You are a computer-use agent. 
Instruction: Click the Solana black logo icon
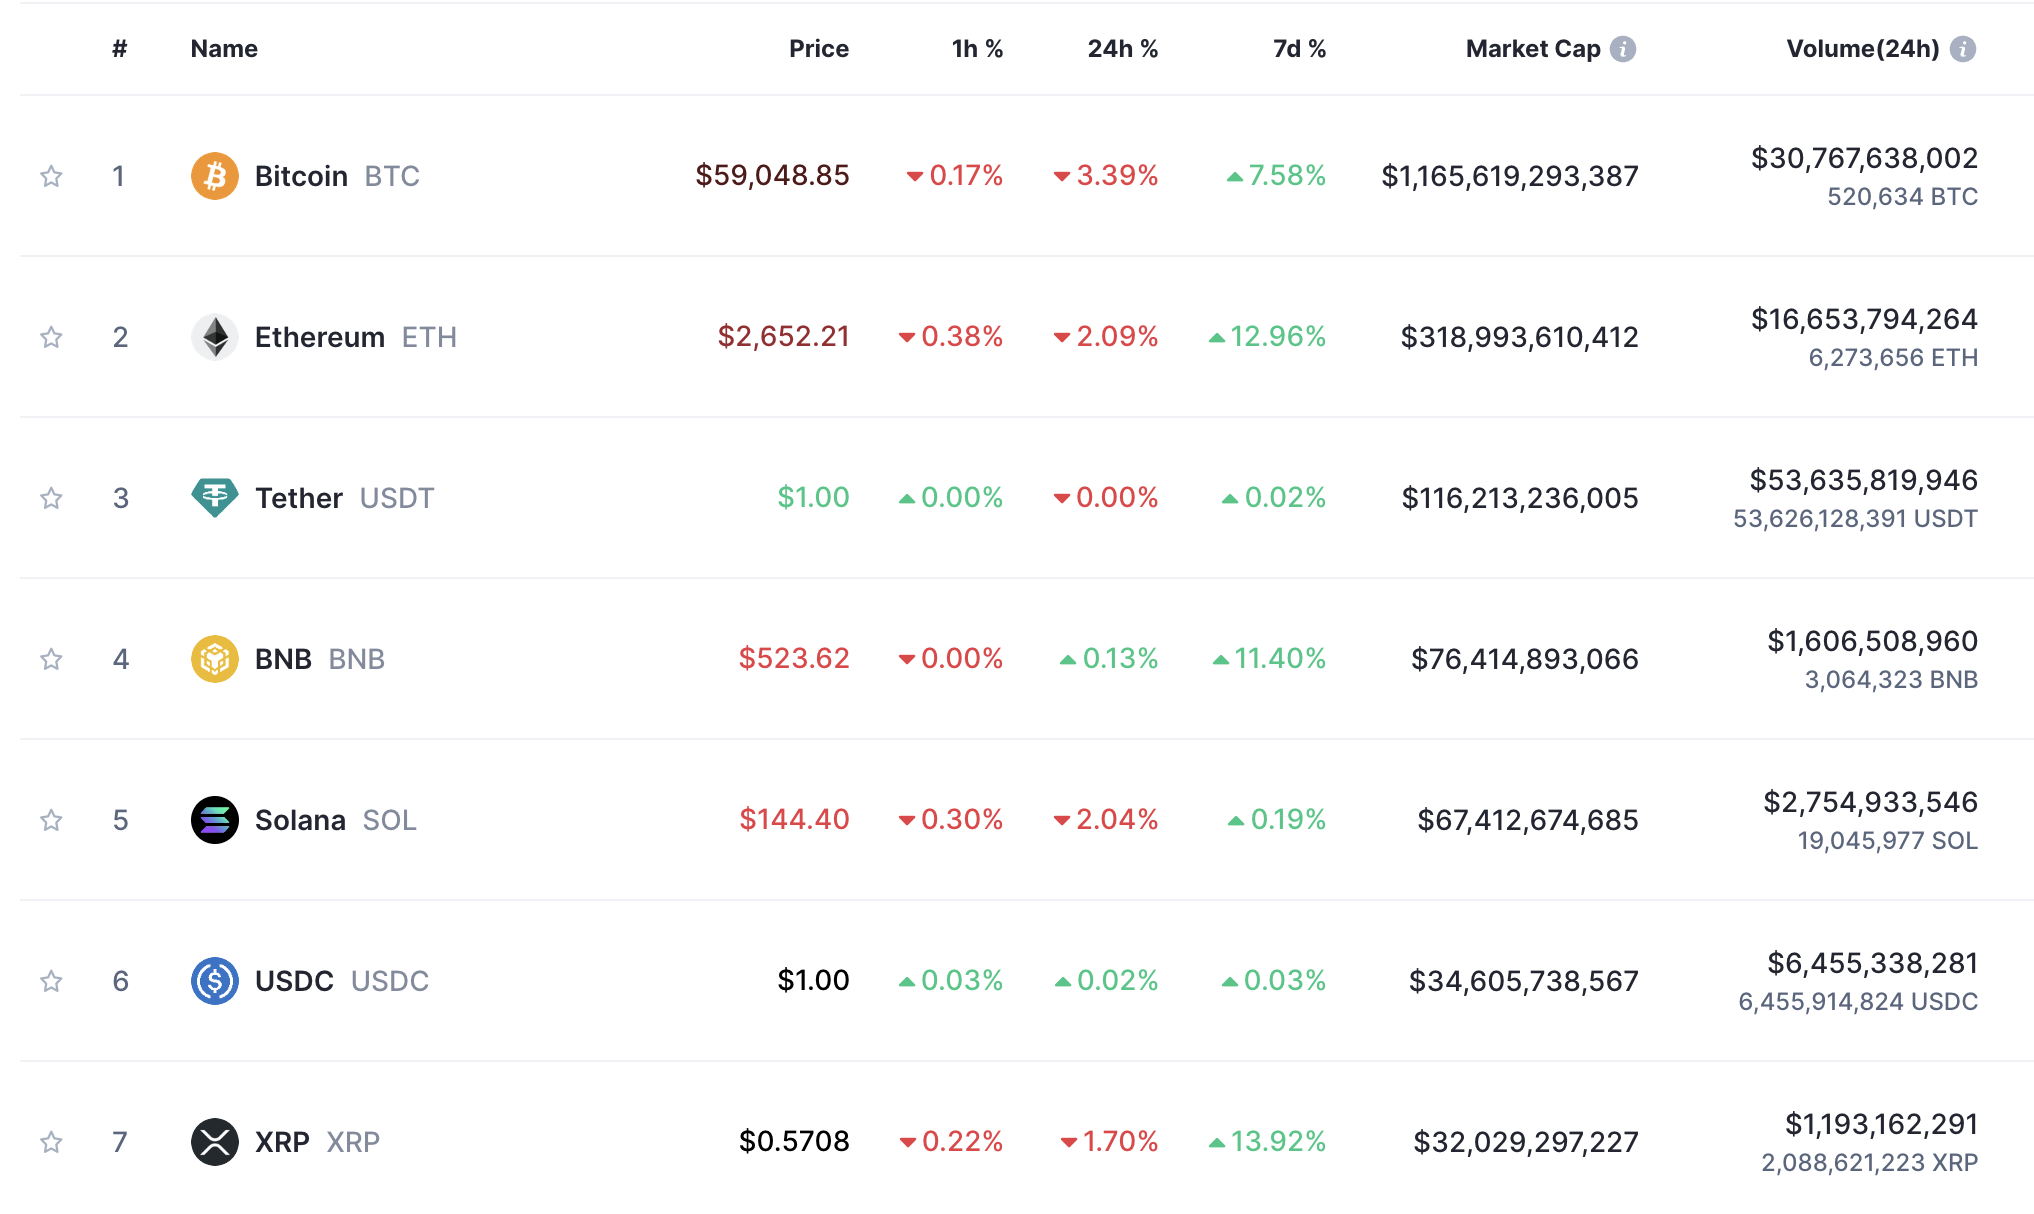215,820
